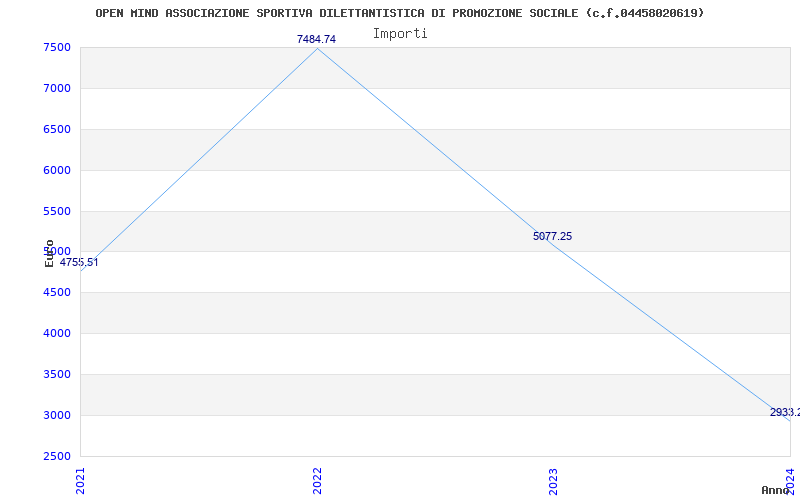
Task: Click the 5500 y-axis tick label
Action: pos(57,211)
